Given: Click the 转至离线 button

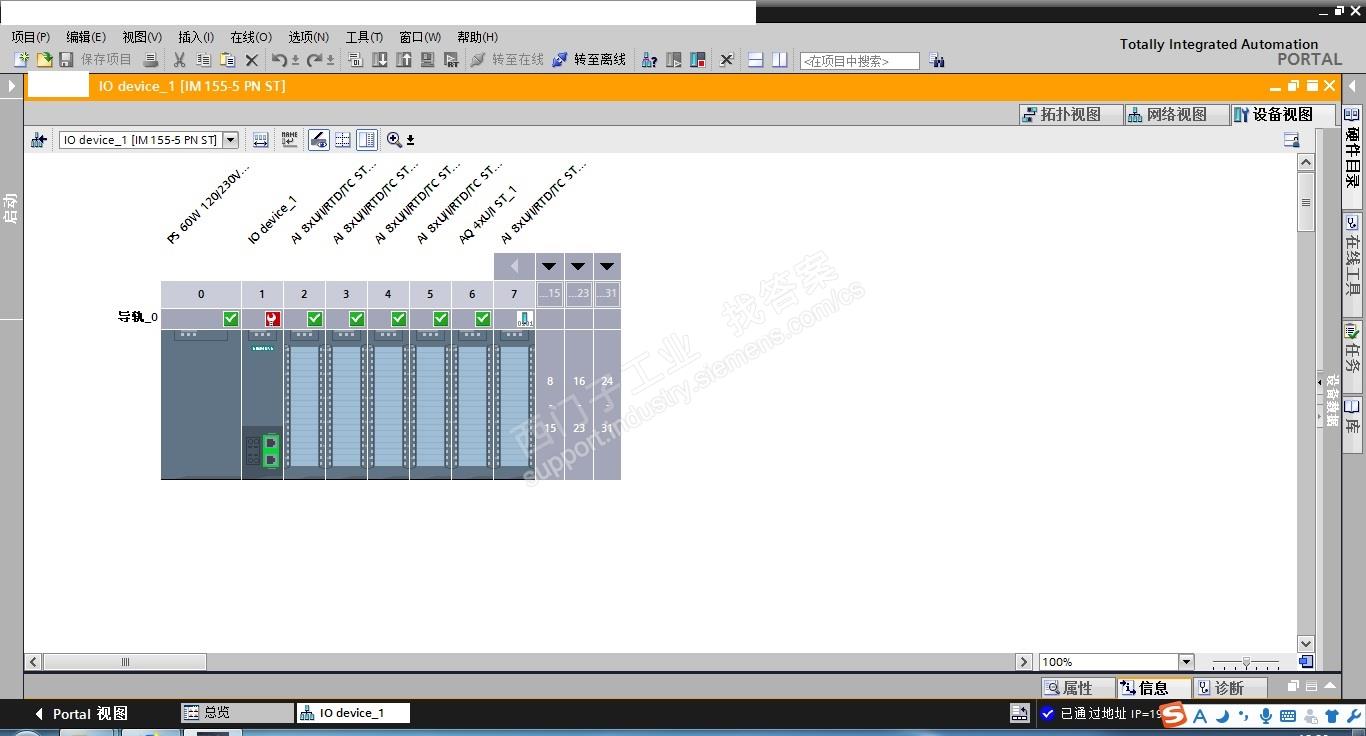Looking at the screenshot, I should click(589, 60).
